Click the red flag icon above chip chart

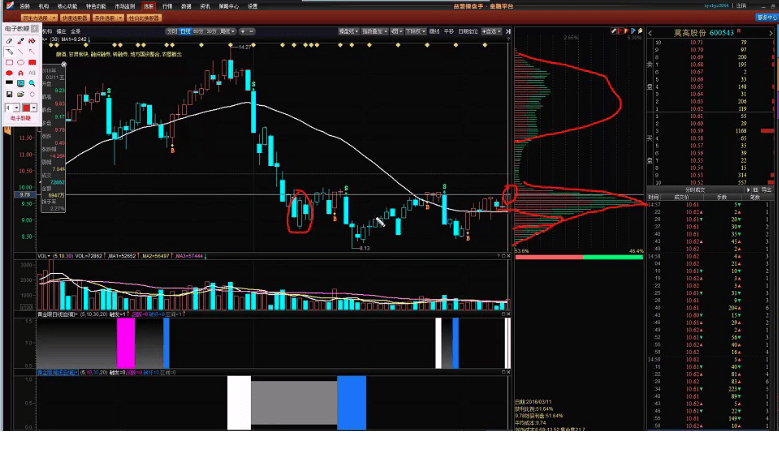pos(620,31)
